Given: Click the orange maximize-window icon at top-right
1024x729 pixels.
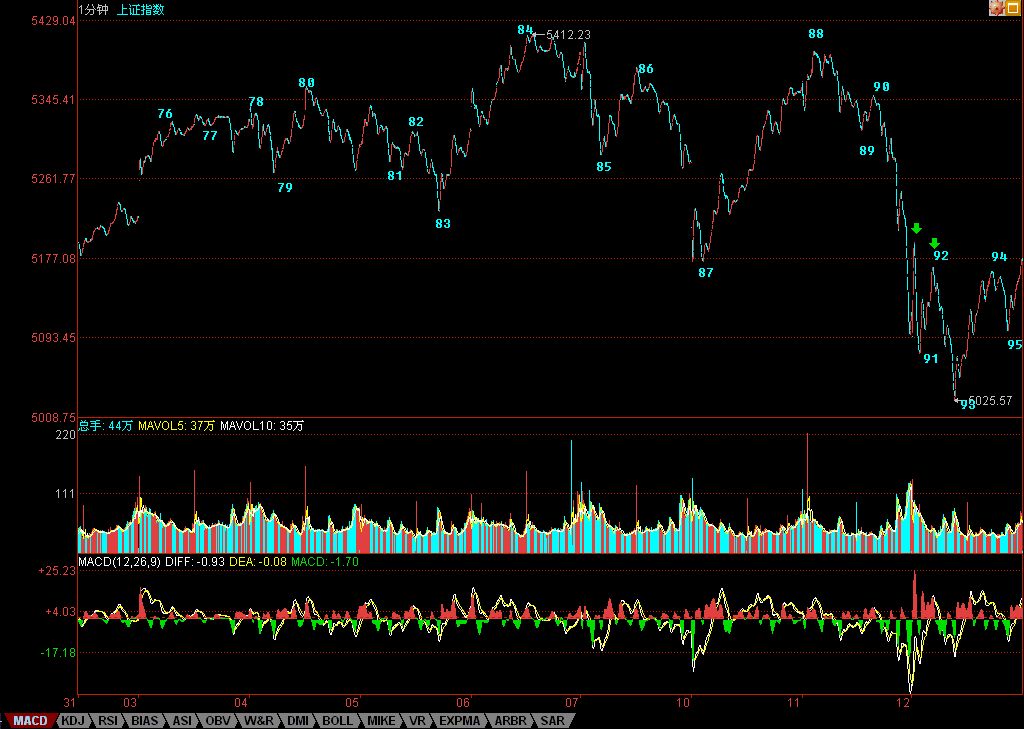Looking at the screenshot, I should 1014,8.
